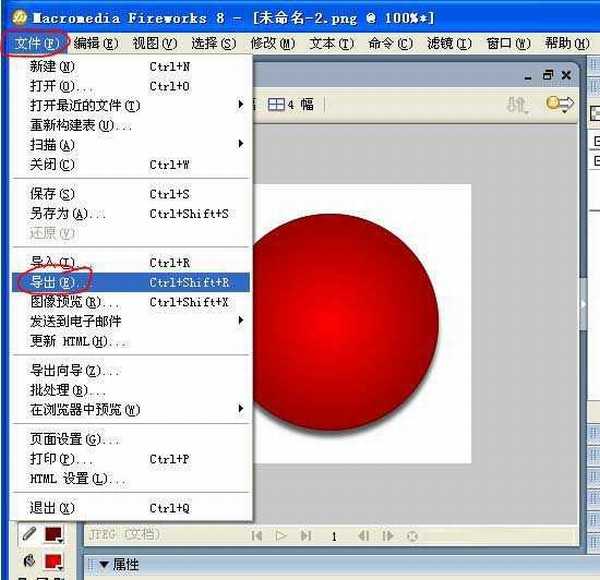Choose 退出(X) menu entry
This screenshot has width=600, height=580.
click(x=131, y=508)
